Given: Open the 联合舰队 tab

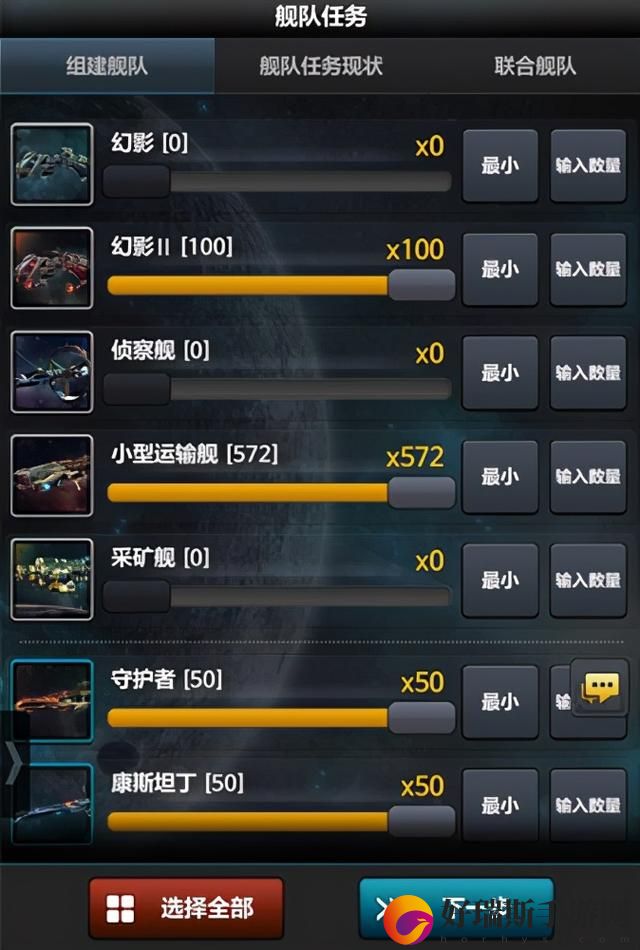Looking at the screenshot, I should click(534, 66).
